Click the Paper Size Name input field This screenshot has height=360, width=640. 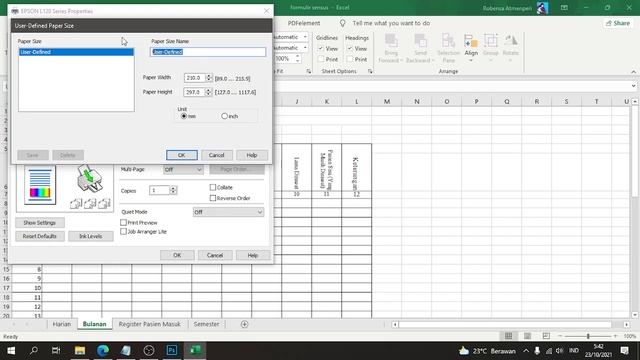pyautogui.click(x=208, y=52)
